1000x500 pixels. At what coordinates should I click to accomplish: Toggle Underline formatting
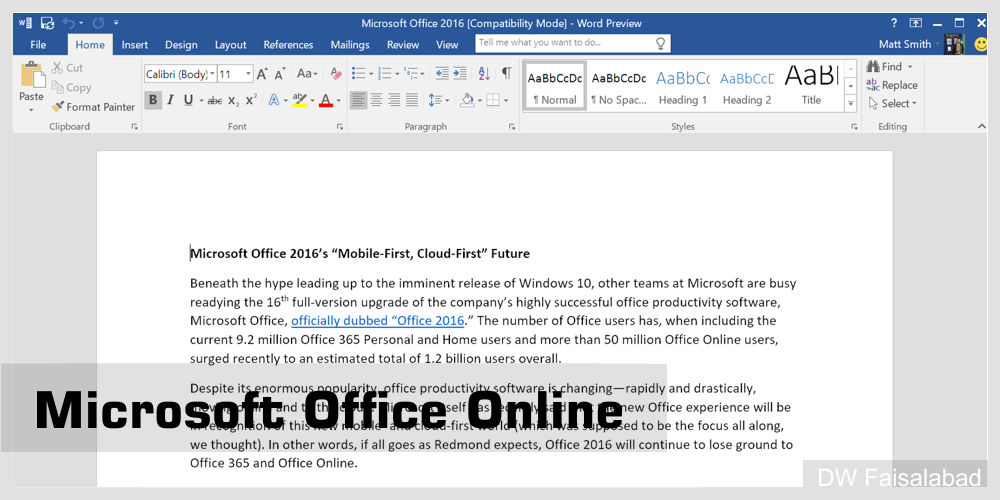(188, 100)
